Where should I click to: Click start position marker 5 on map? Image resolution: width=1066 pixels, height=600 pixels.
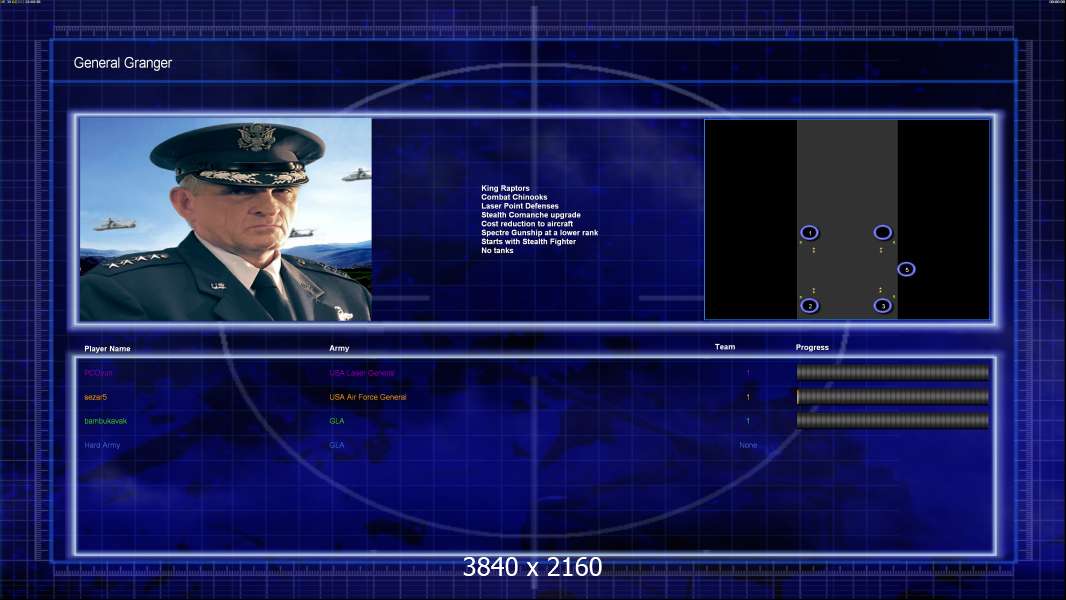[x=906, y=269]
